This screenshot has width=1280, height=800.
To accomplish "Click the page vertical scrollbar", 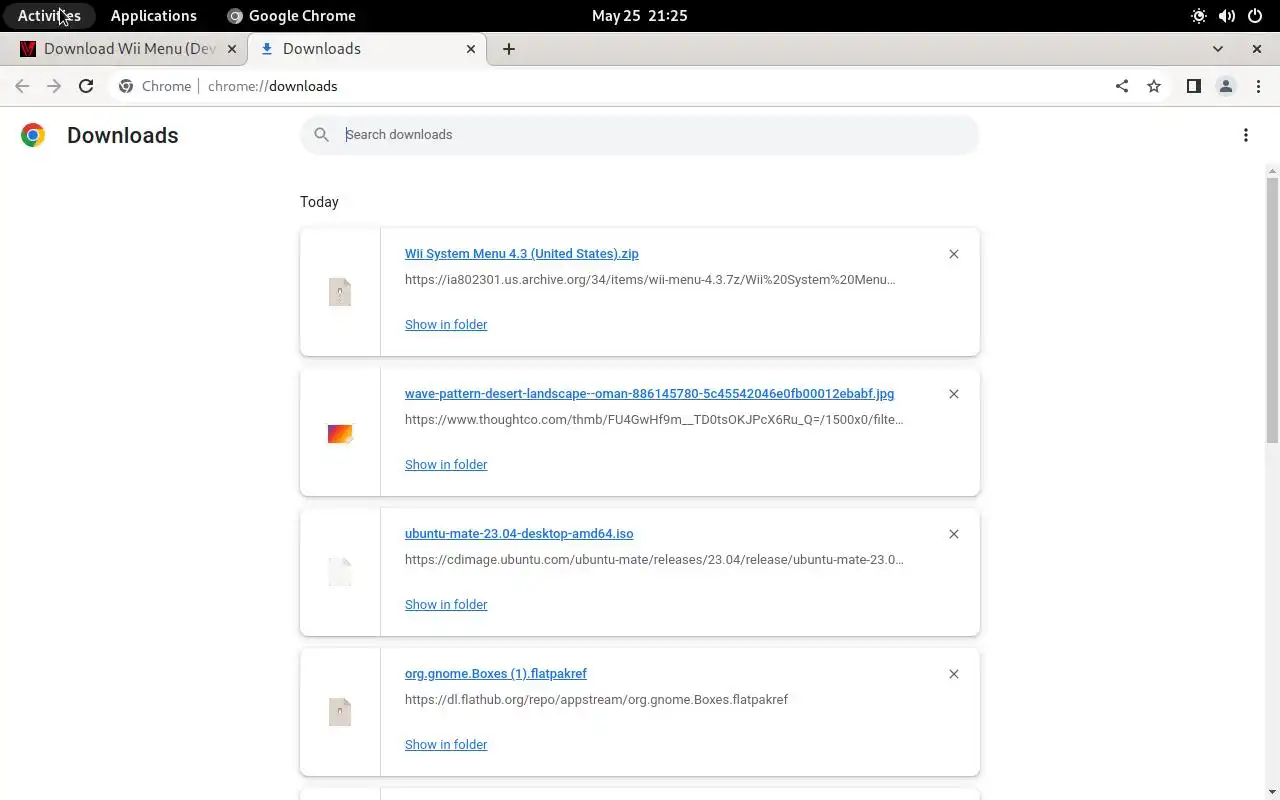I will click(x=1272, y=310).
